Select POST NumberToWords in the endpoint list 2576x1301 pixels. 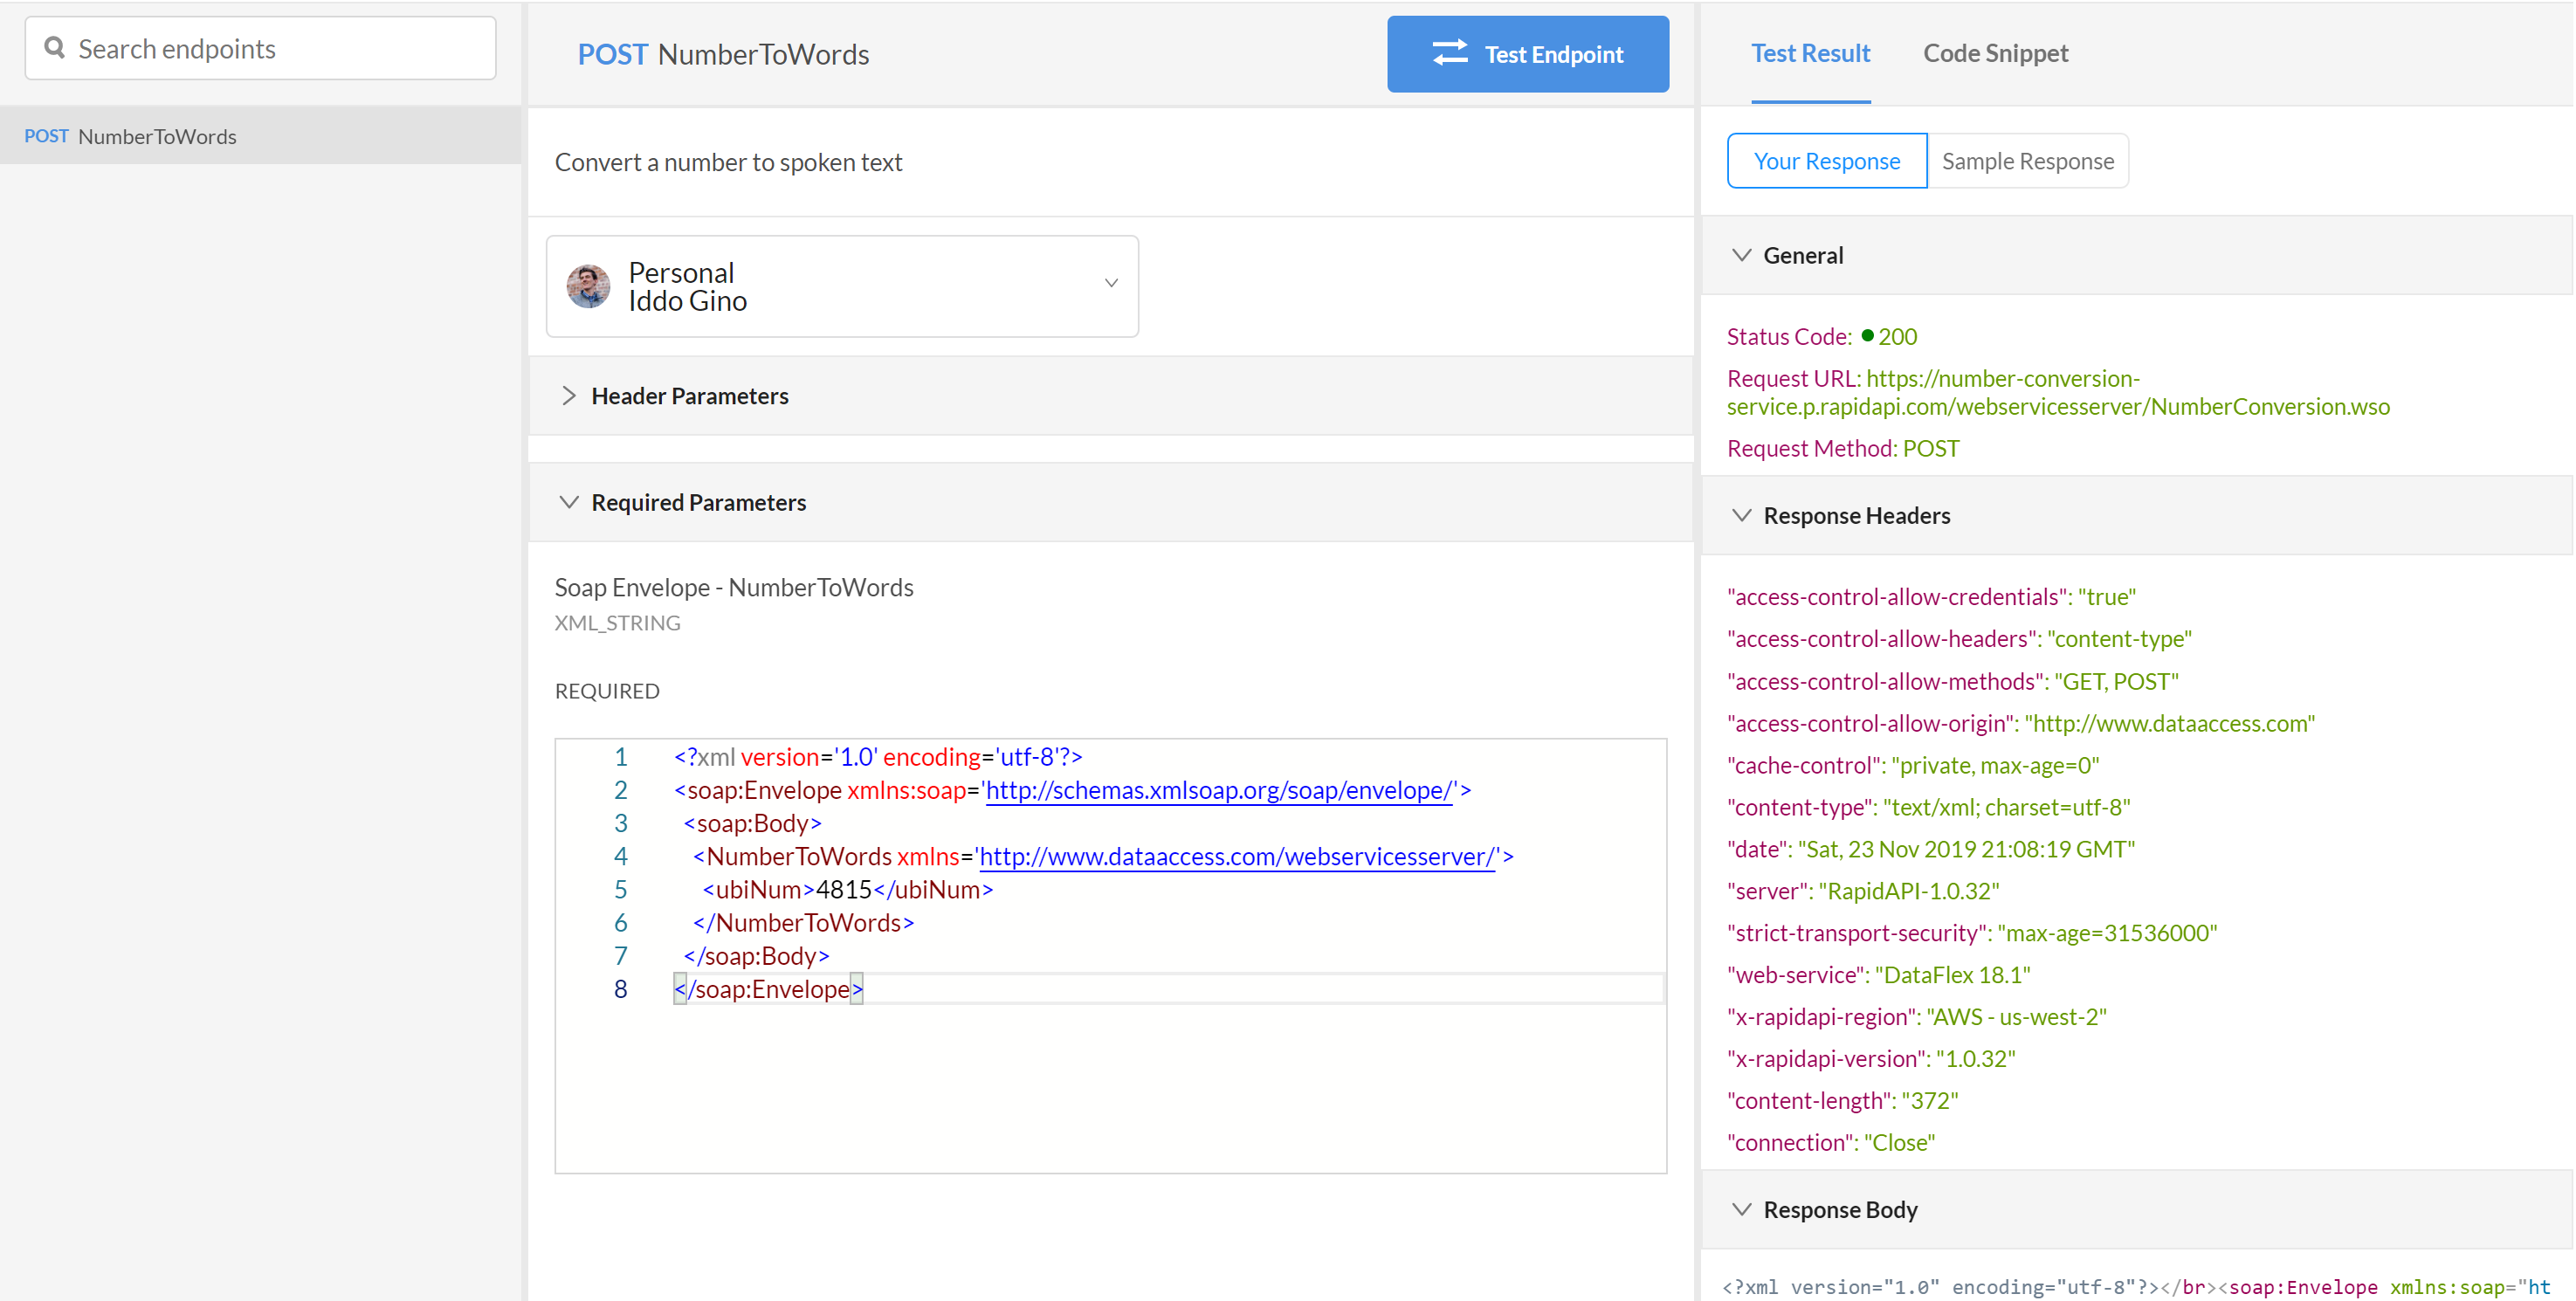pos(157,136)
